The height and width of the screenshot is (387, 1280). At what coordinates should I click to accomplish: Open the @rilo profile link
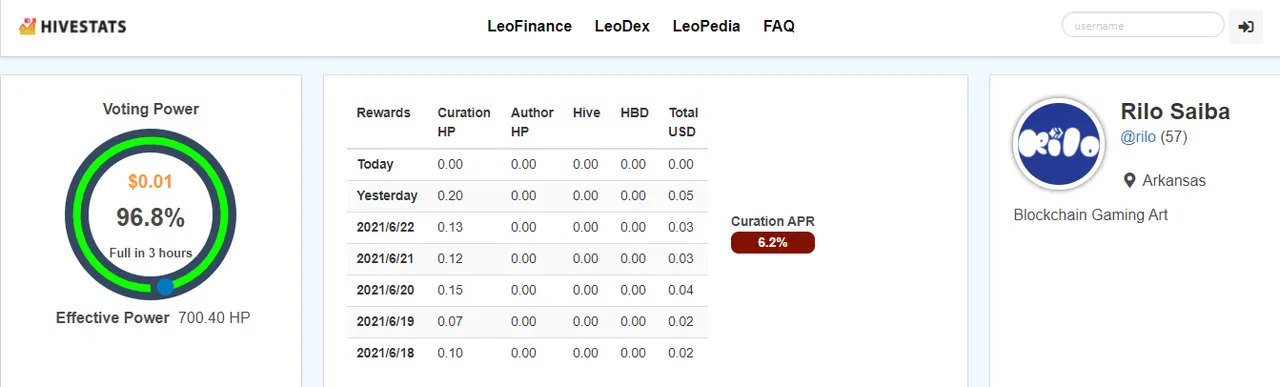1138,137
